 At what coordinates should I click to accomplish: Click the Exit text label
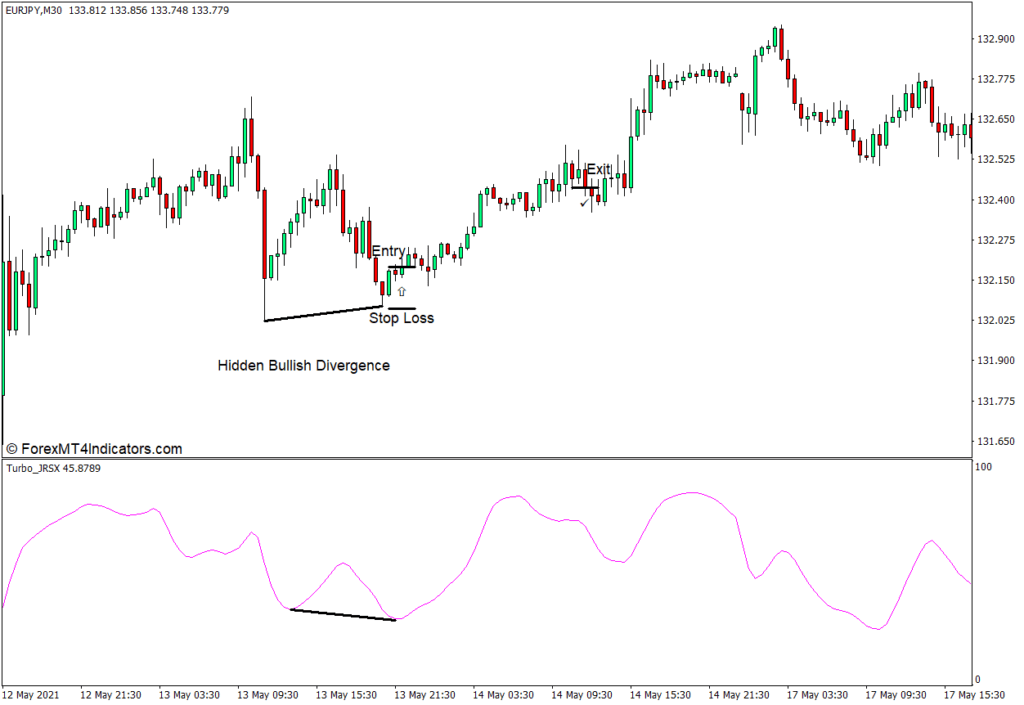pos(597,170)
